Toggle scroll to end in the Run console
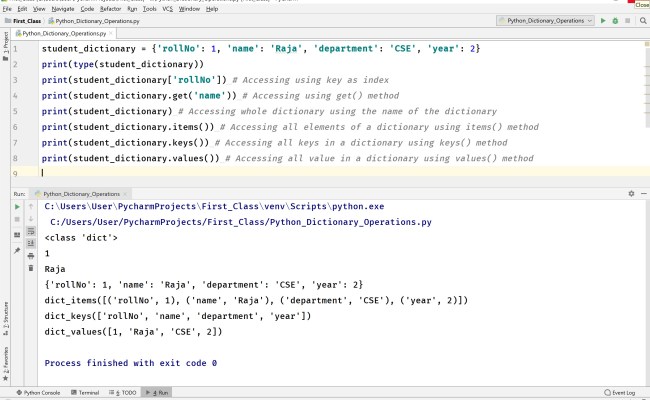Screen dimensions: 650x400 click(x=31, y=243)
